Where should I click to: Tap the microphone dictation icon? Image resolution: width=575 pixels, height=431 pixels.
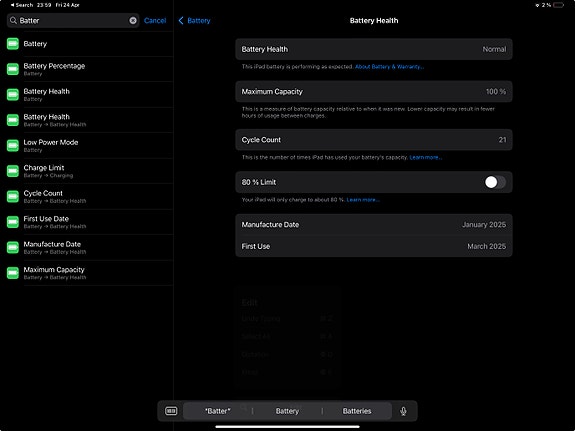pos(403,411)
